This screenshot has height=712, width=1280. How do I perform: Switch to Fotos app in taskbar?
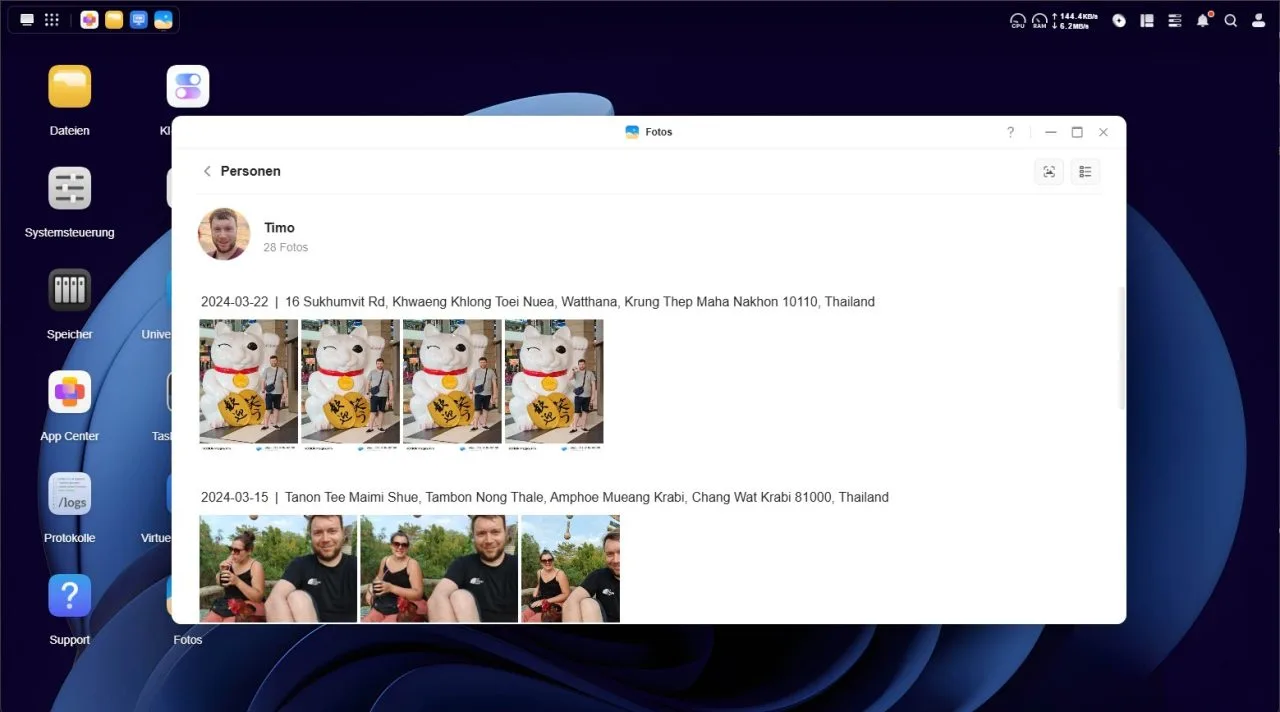click(163, 20)
